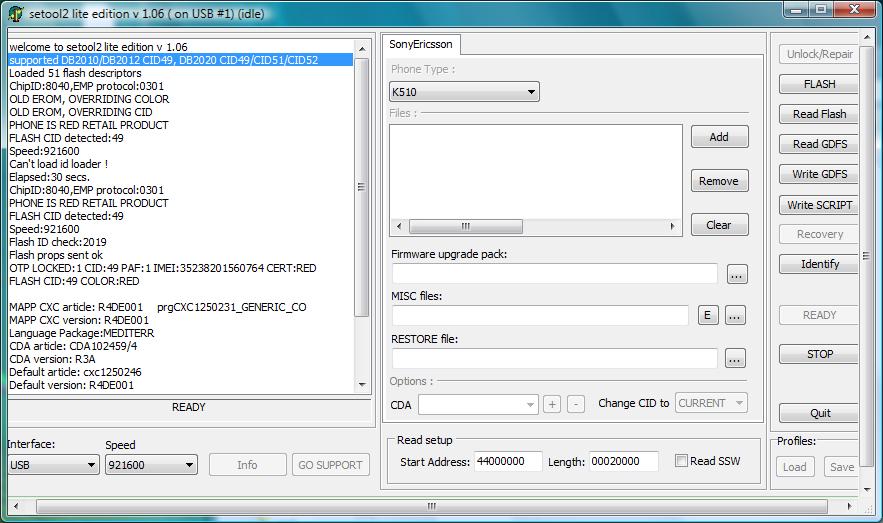This screenshot has height=523, width=883.
Task: Open the Speed 921600 dropdown
Action: pos(151,465)
